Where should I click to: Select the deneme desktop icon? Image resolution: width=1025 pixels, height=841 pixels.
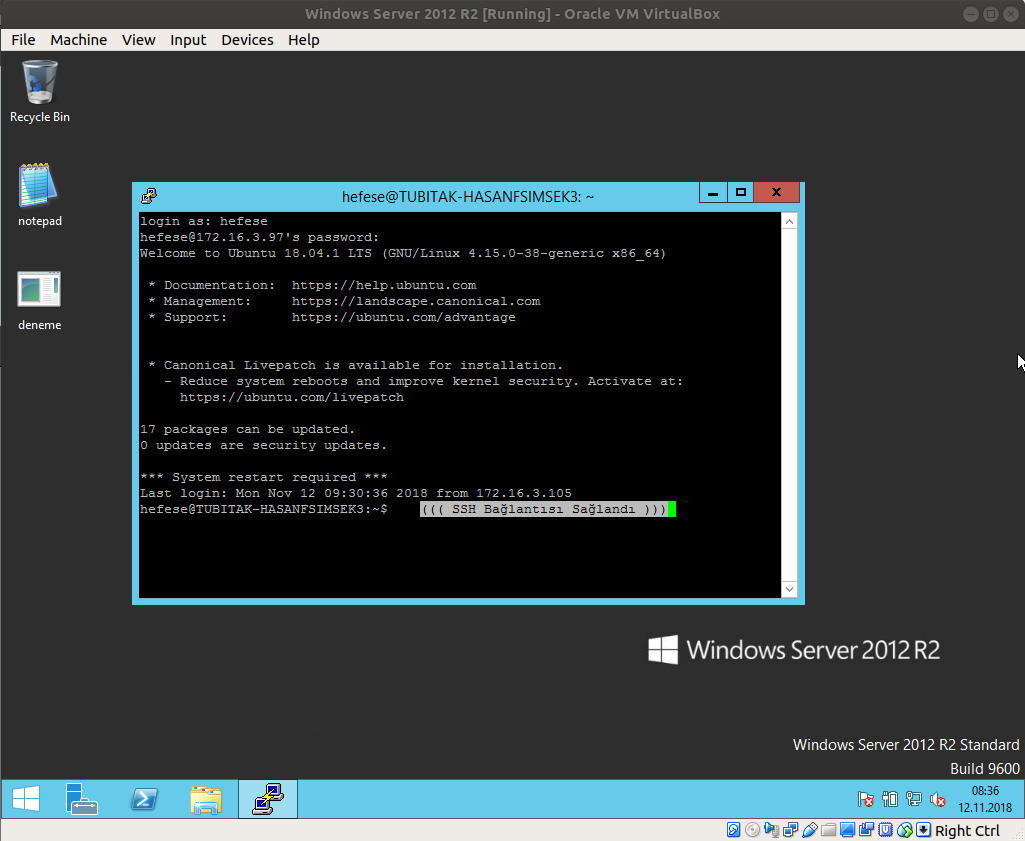click(x=39, y=300)
